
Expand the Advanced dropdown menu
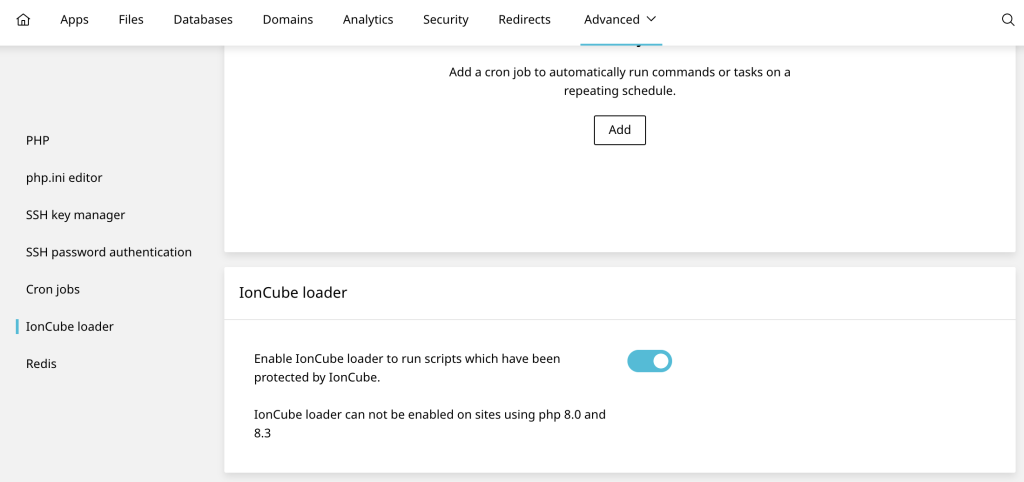[620, 20]
